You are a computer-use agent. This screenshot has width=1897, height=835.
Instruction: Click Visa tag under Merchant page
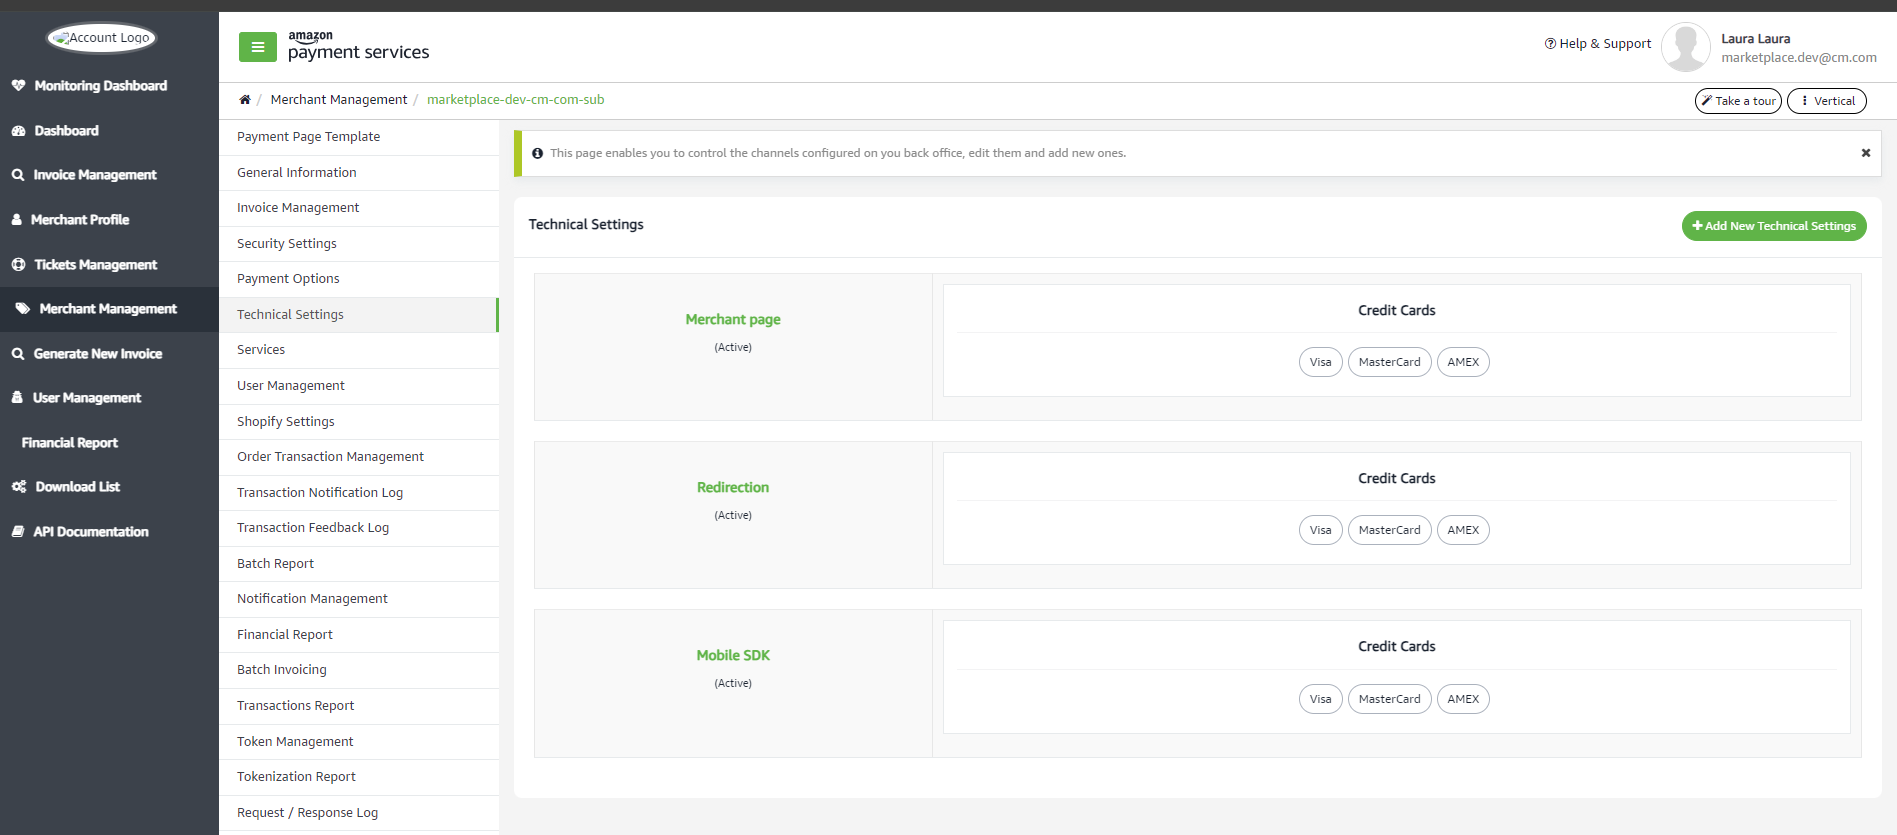coord(1321,362)
